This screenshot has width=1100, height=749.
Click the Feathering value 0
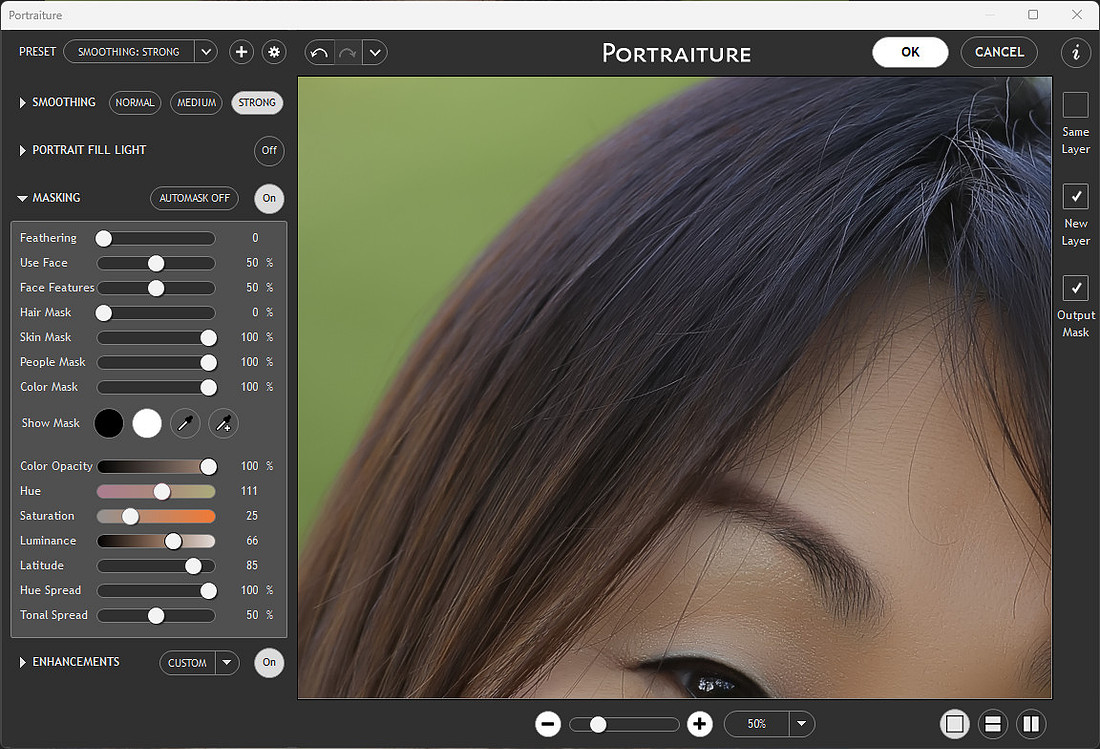coord(255,238)
